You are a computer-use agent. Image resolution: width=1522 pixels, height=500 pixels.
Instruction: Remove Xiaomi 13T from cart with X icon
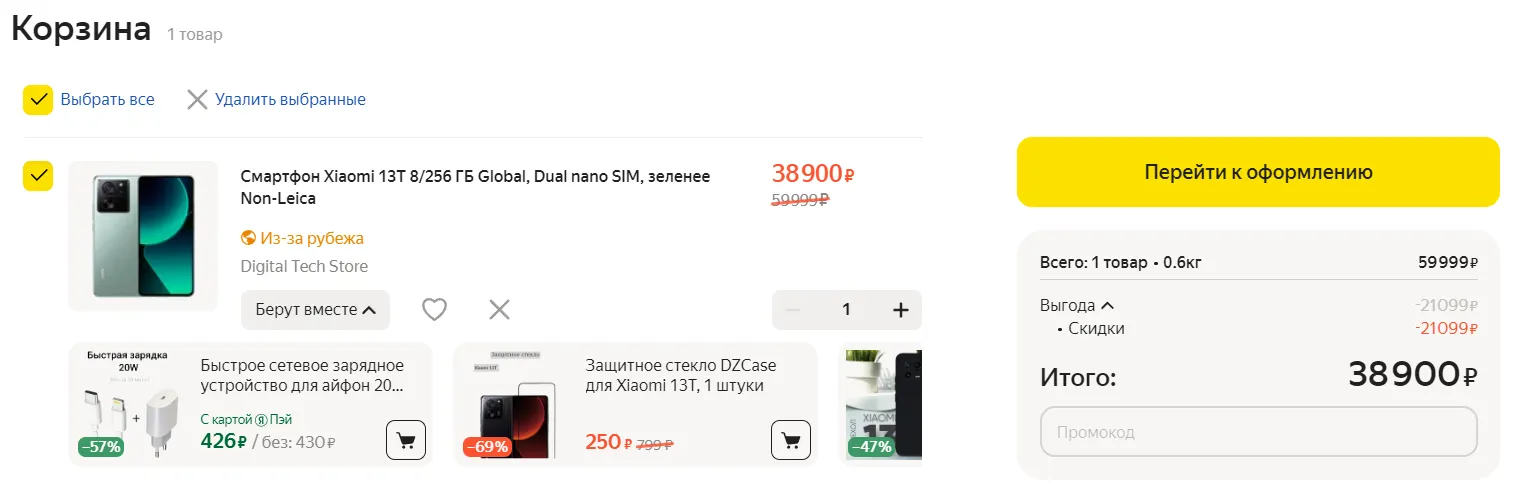(499, 310)
